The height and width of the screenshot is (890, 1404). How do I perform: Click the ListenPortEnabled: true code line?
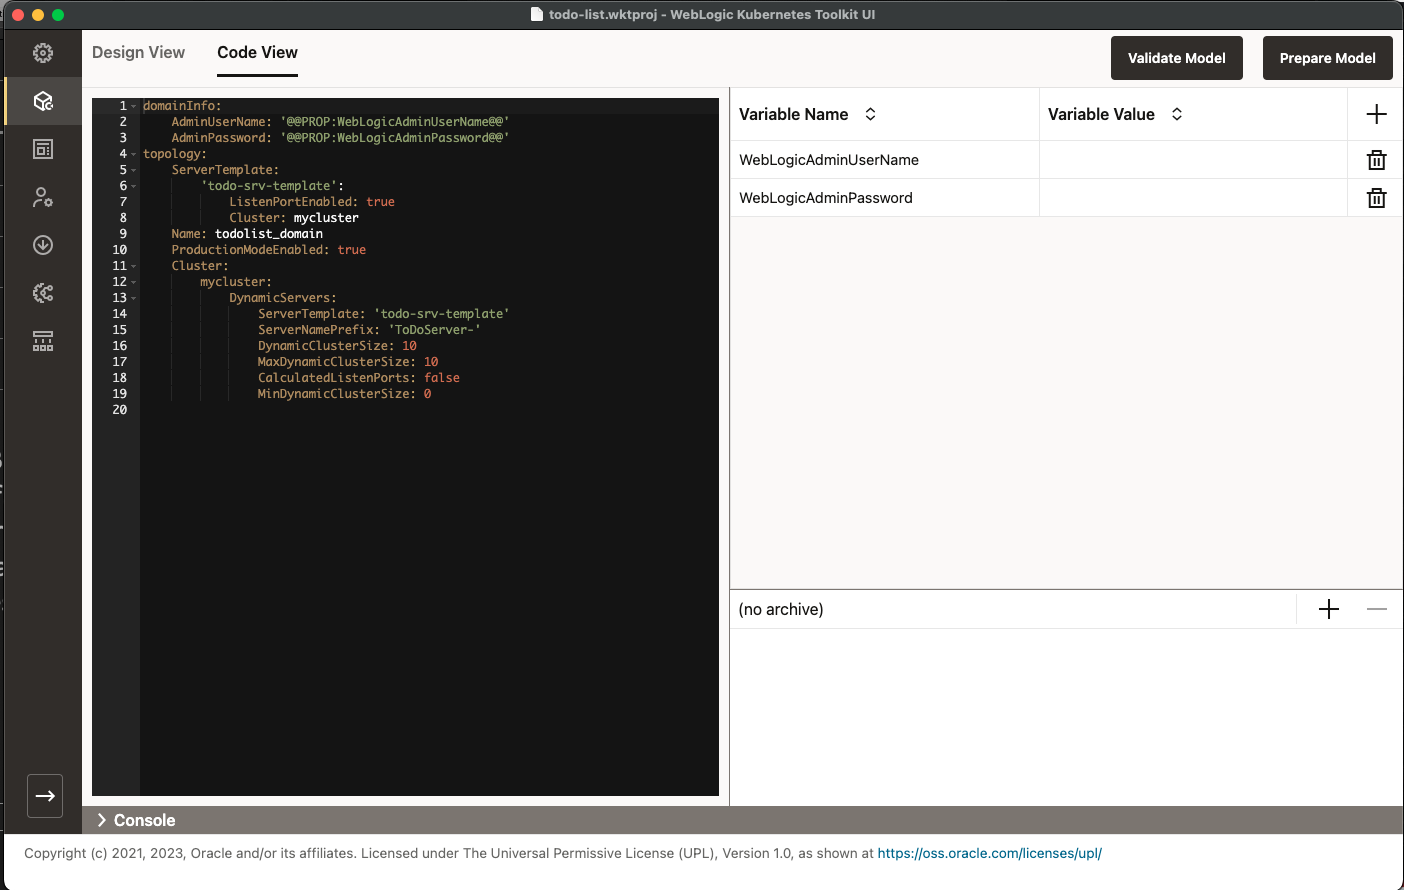tap(312, 202)
